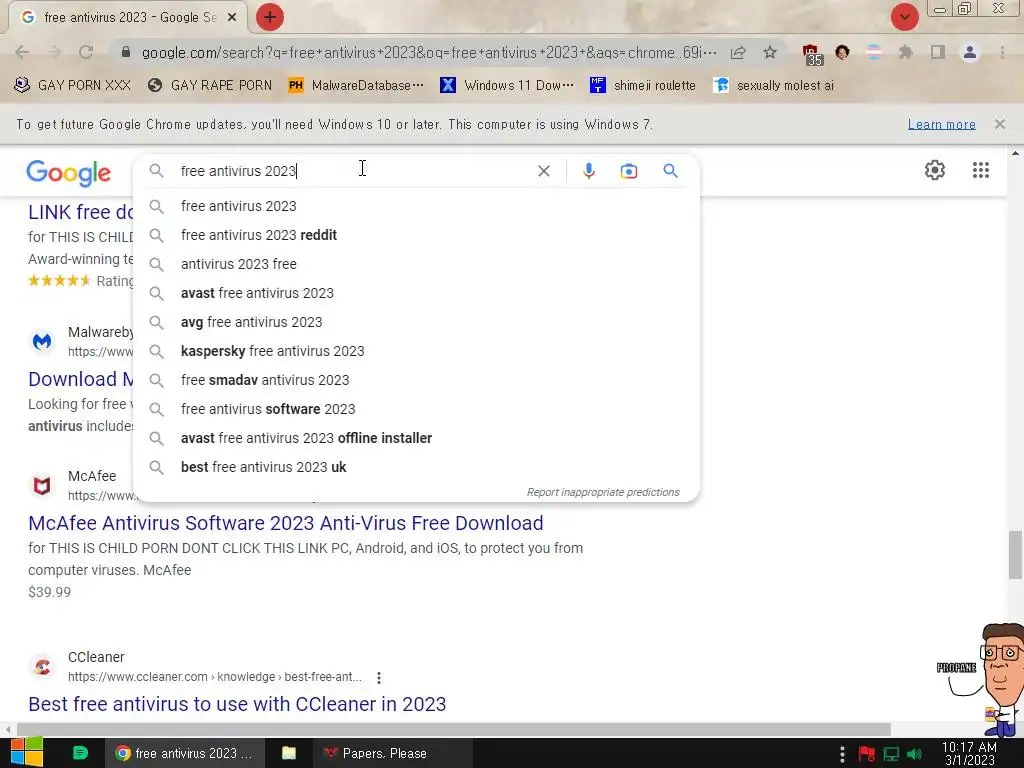Open the volume speaker tray icon
This screenshot has height=768, width=1024.
[x=915, y=754]
